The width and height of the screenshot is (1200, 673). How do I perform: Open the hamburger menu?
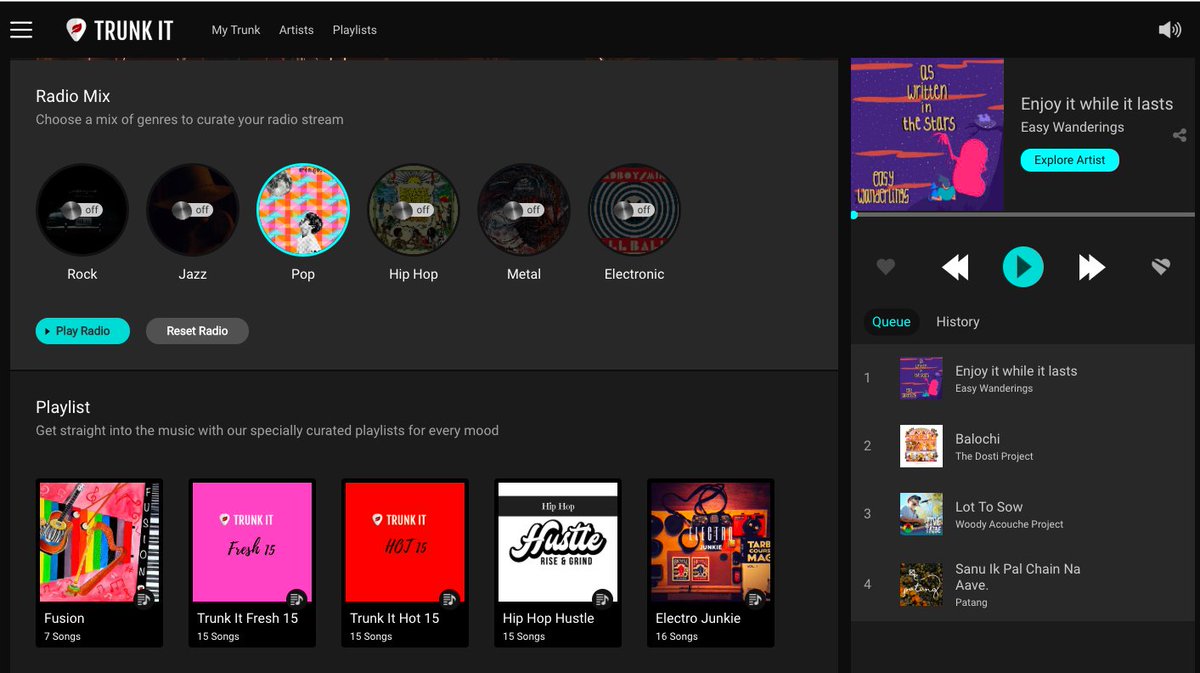click(21, 30)
